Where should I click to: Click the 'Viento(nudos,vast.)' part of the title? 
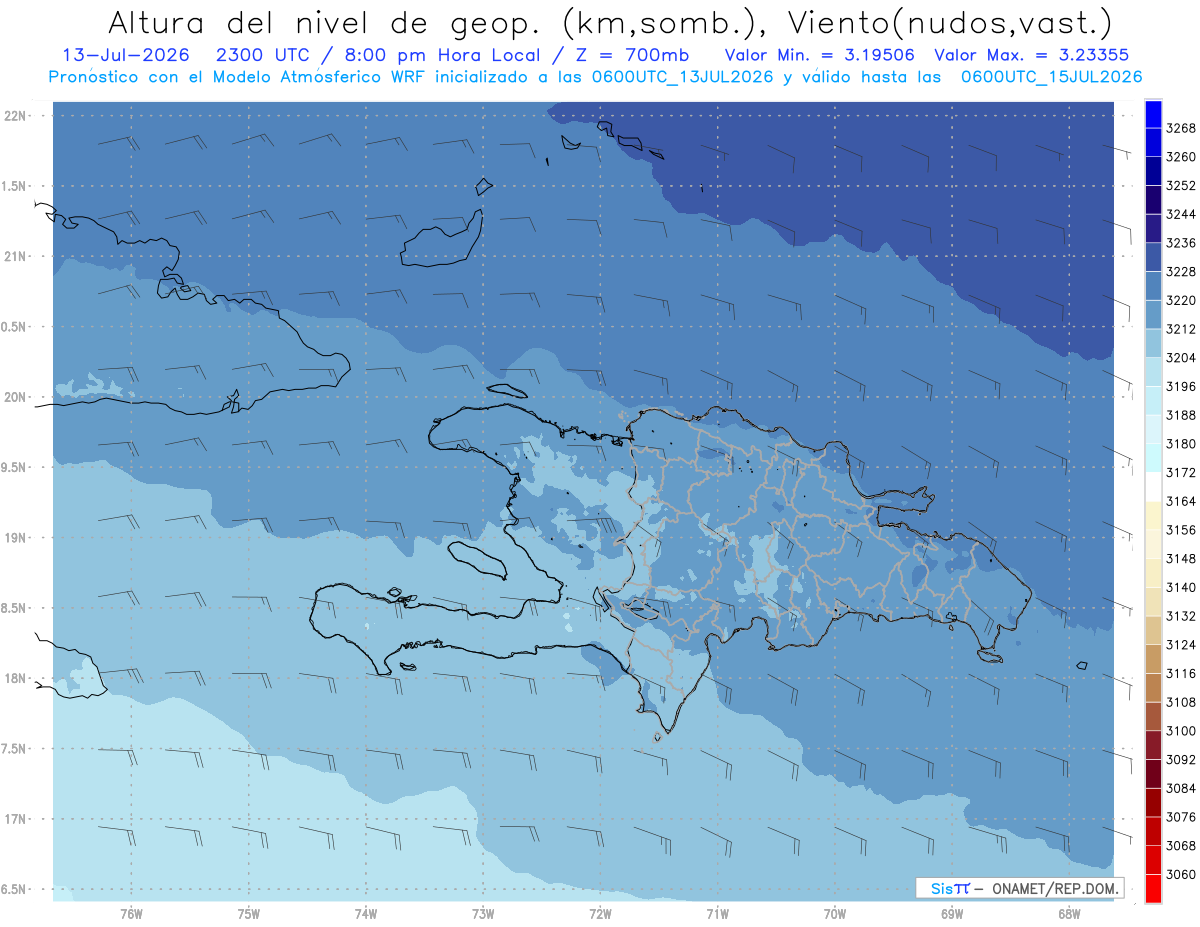949,22
